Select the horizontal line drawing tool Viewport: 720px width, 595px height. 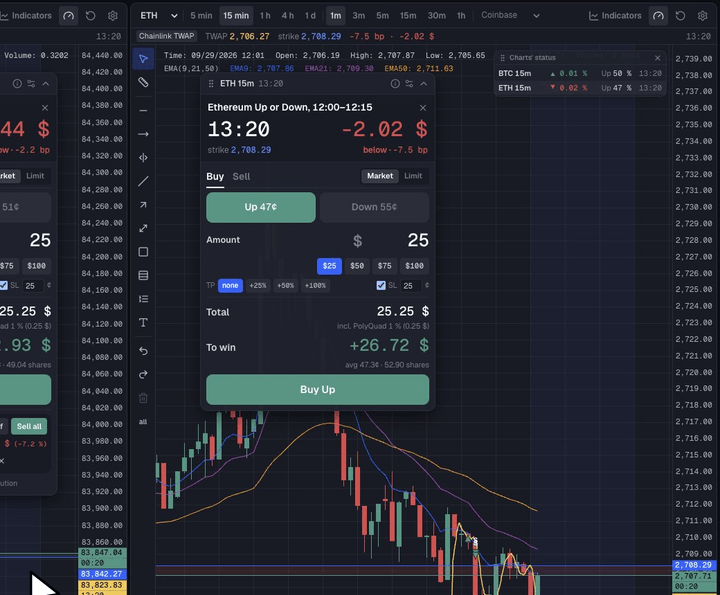click(143, 111)
